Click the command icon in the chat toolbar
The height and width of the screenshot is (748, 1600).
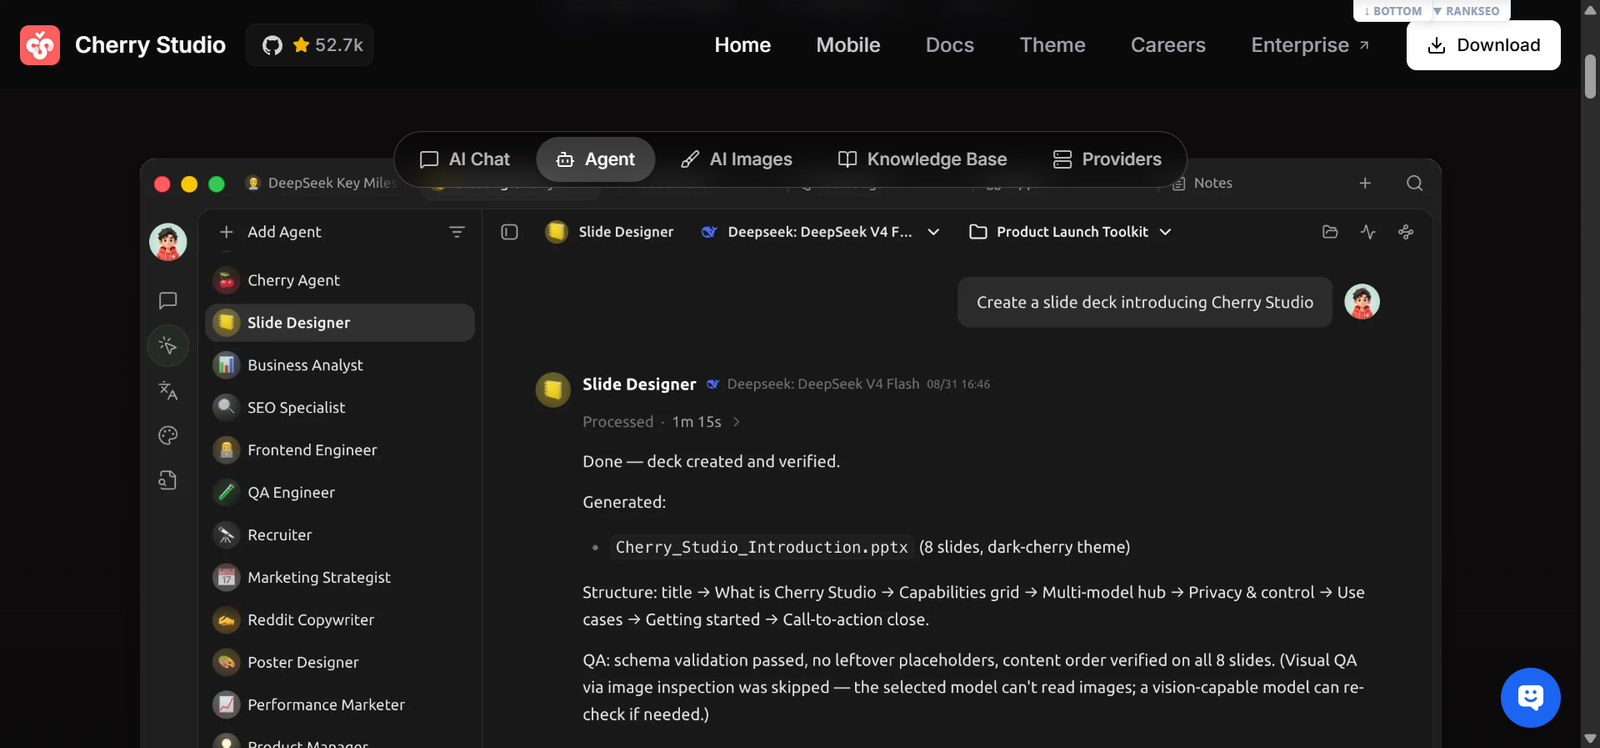coord(1406,232)
